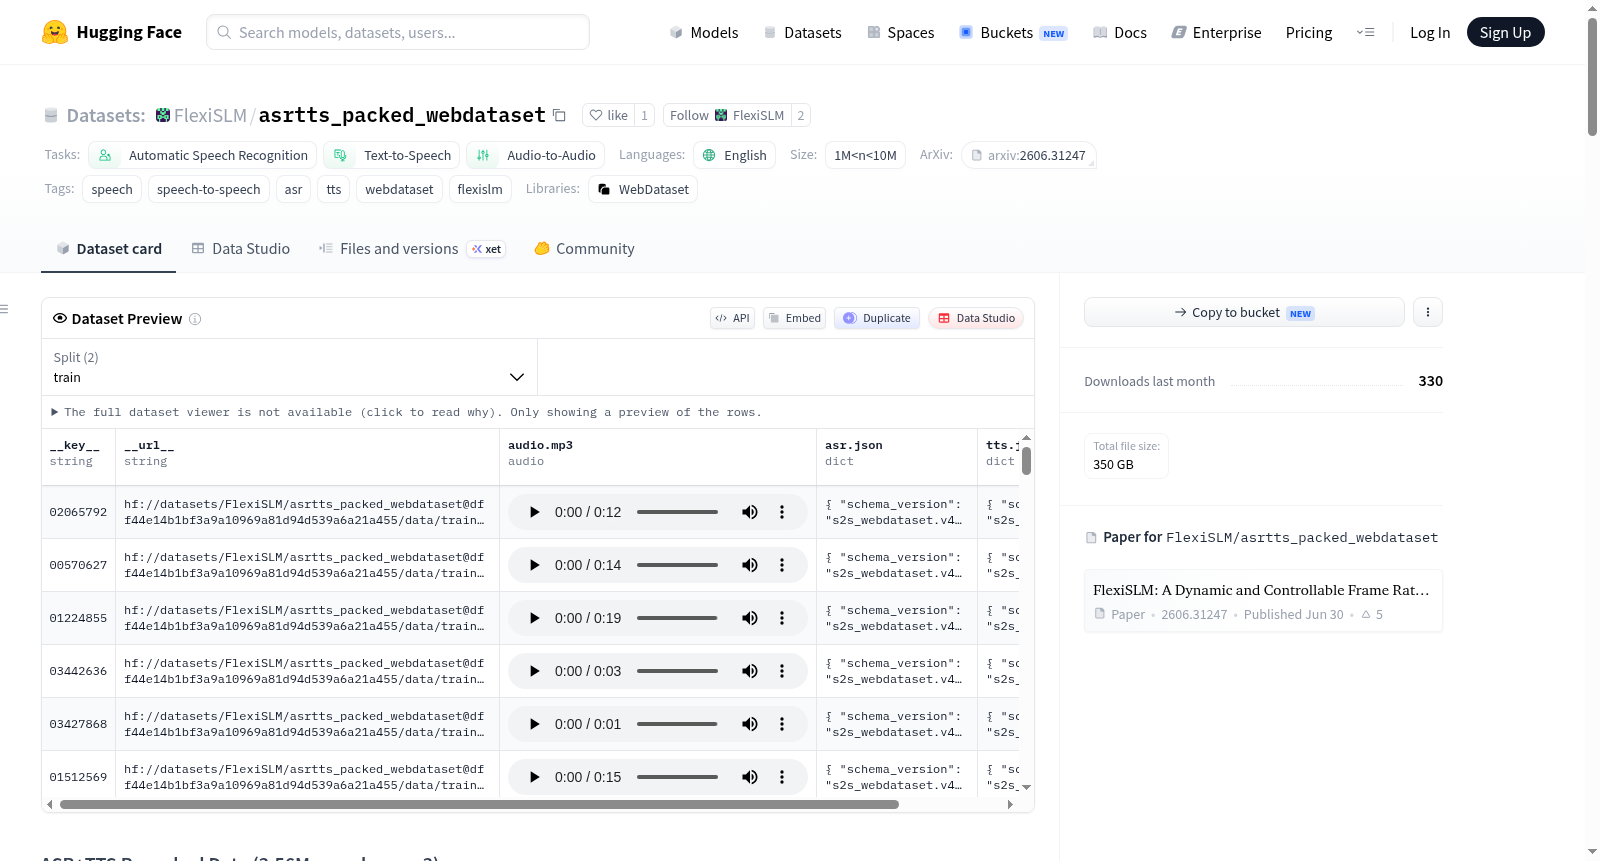Open the Audio-to-Audio task tag
1600x861 pixels.
[536, 155]
